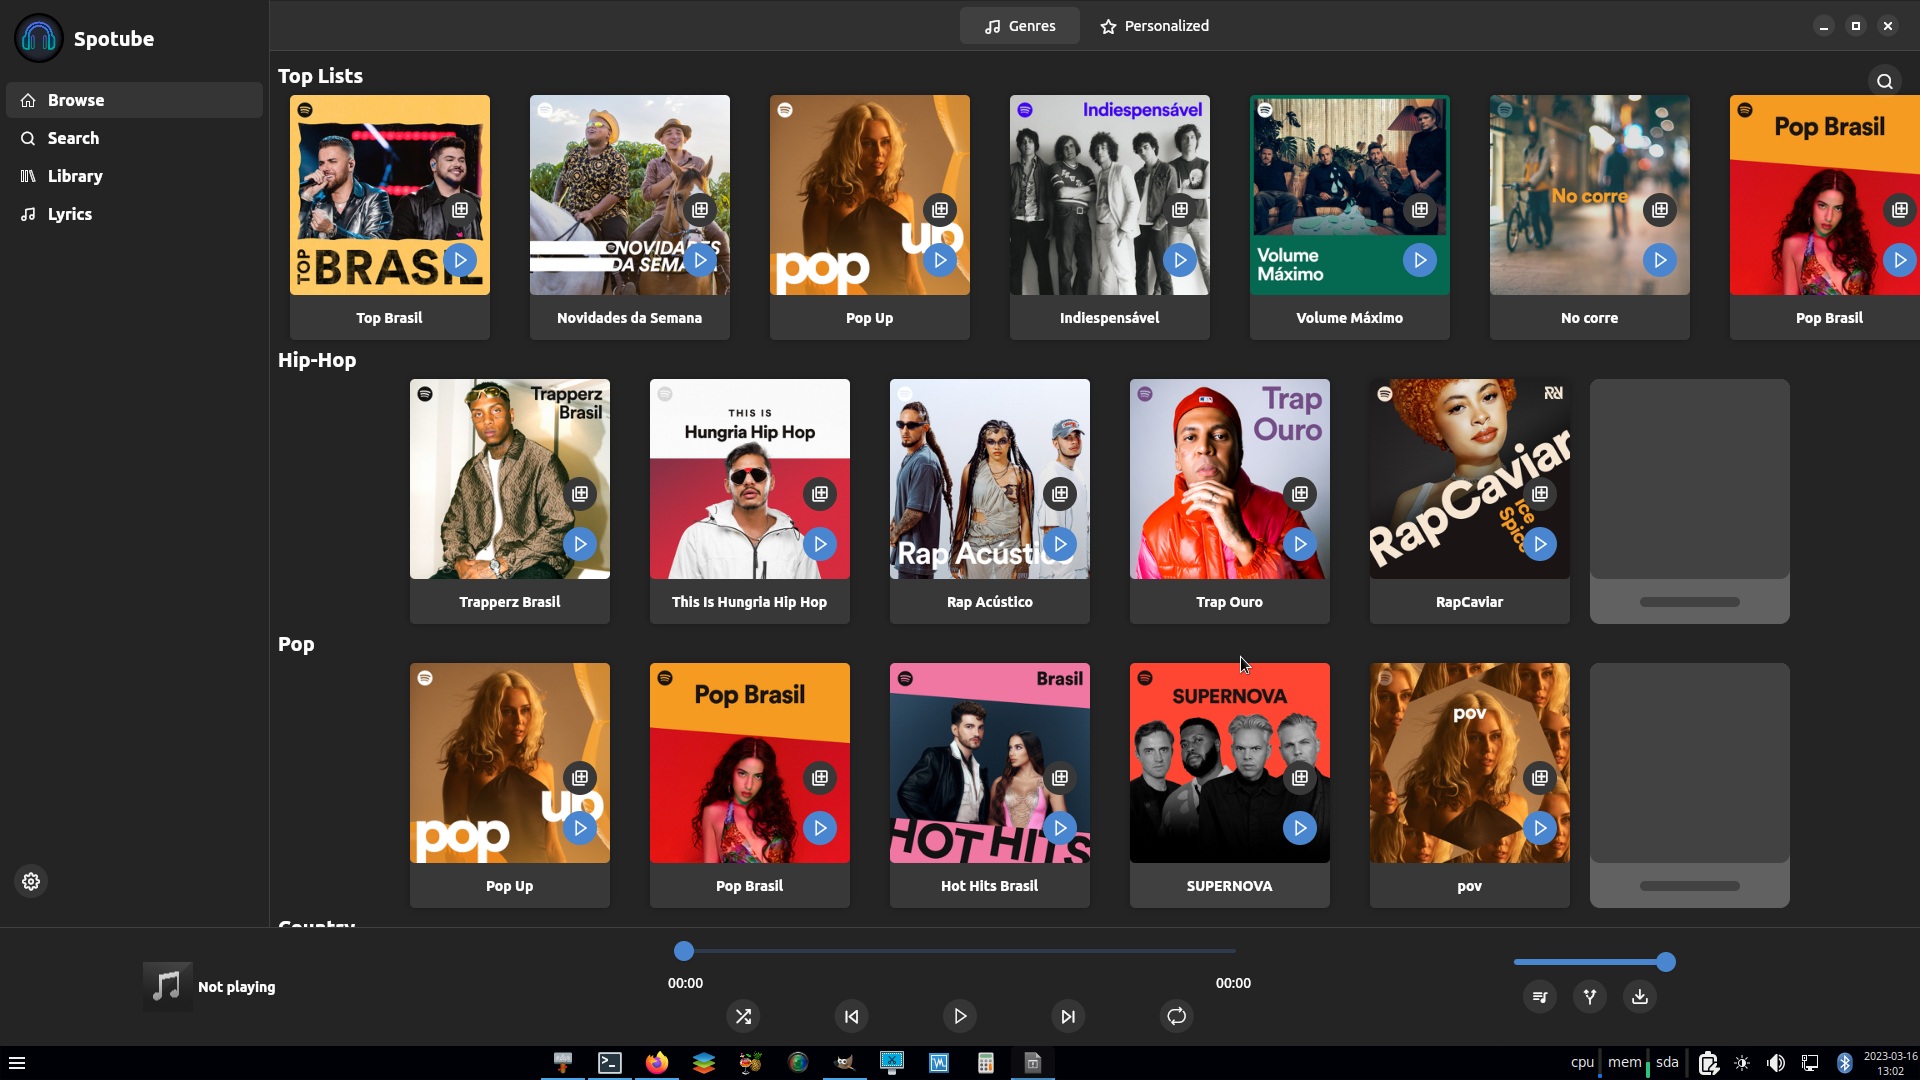The width and height of the screenshot is (1920, 1080).
Task: Play the Top Brasil playlist
Action: 460,260
